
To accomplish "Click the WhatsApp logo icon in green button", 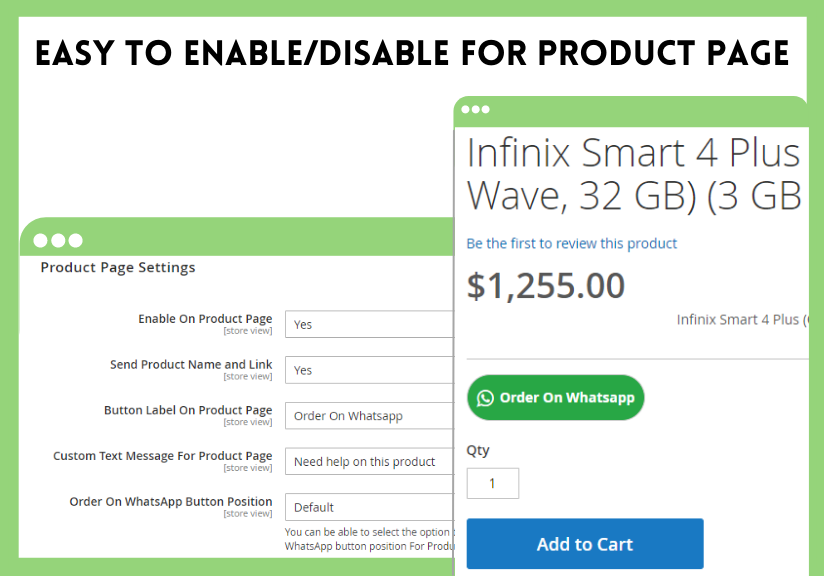I will [485, 398].
